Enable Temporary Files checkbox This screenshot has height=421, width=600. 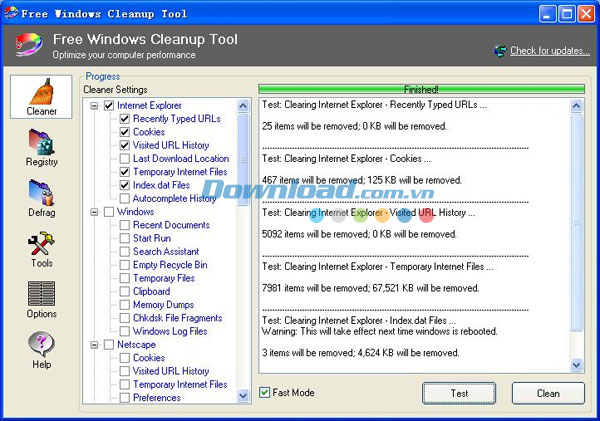[125, 278]
